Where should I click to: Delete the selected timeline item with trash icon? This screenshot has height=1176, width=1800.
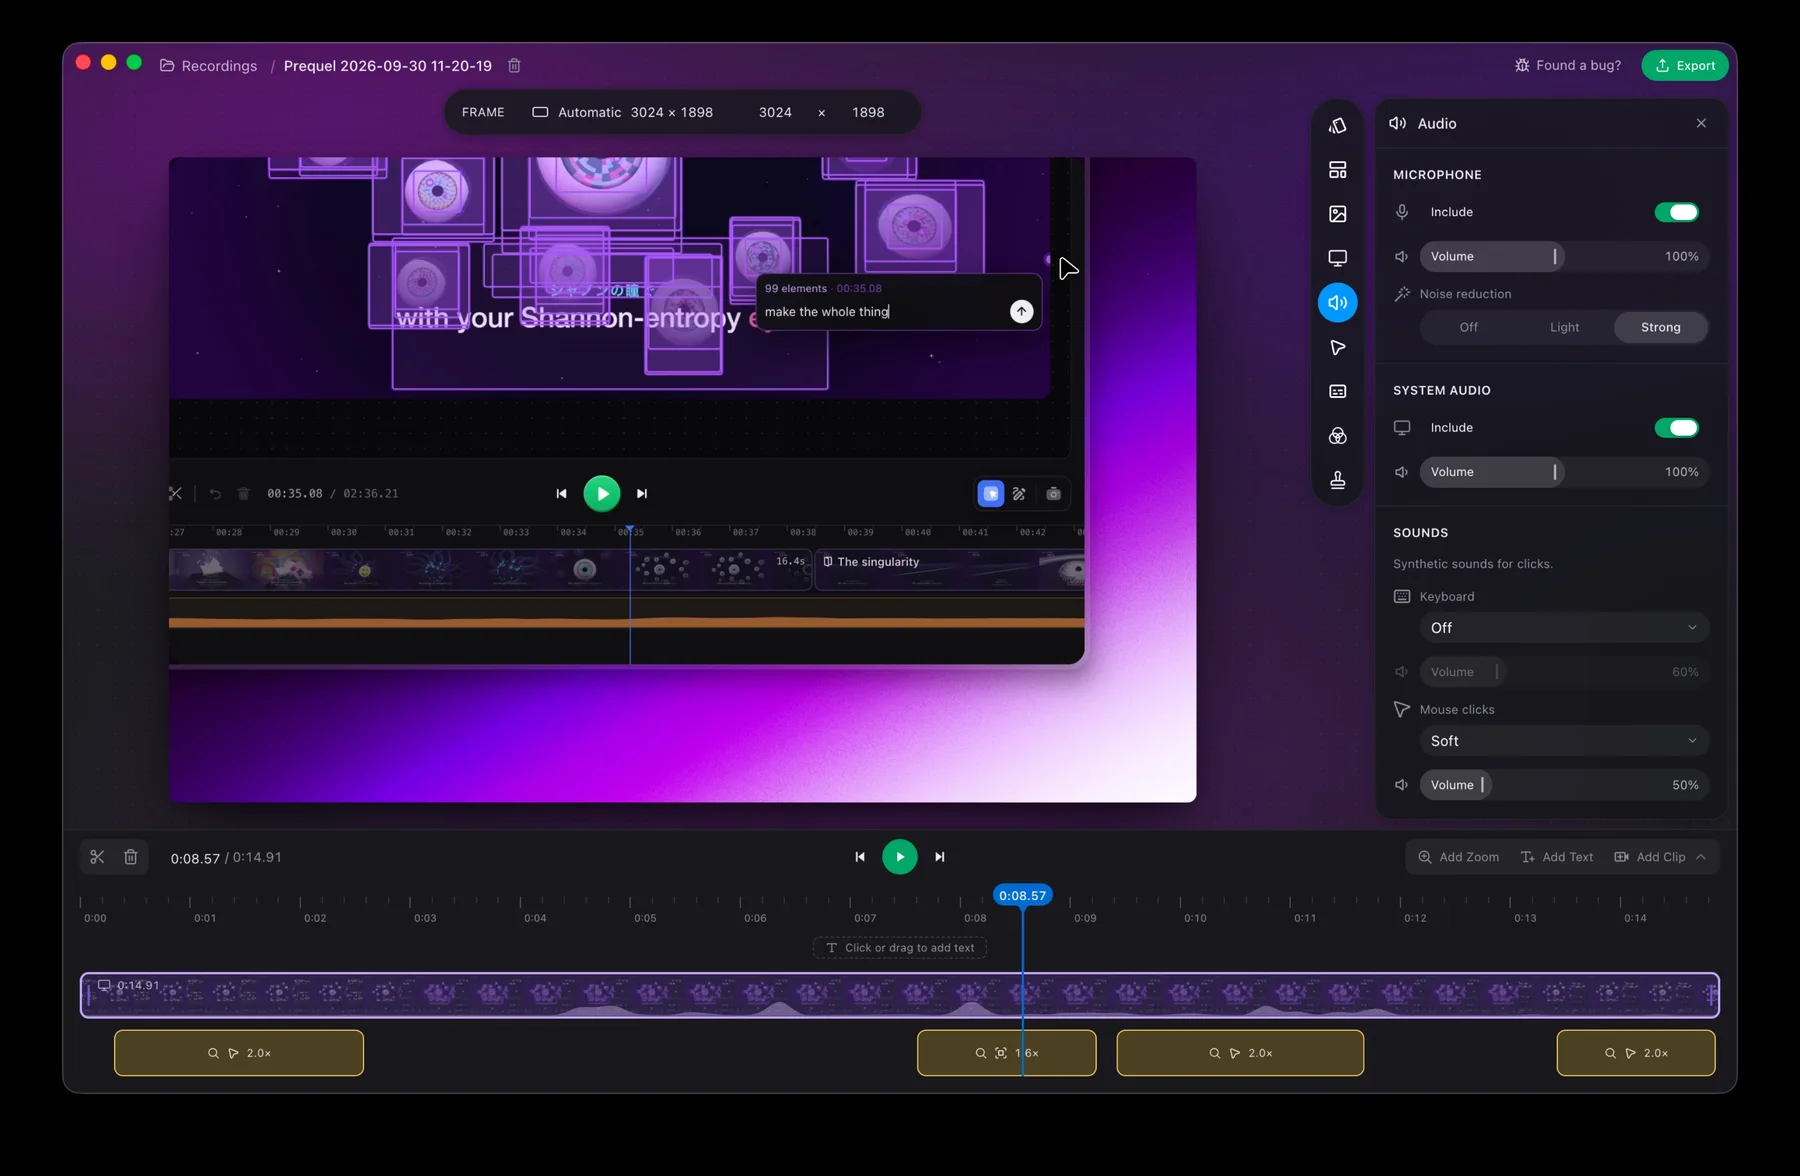pos(130,857)
